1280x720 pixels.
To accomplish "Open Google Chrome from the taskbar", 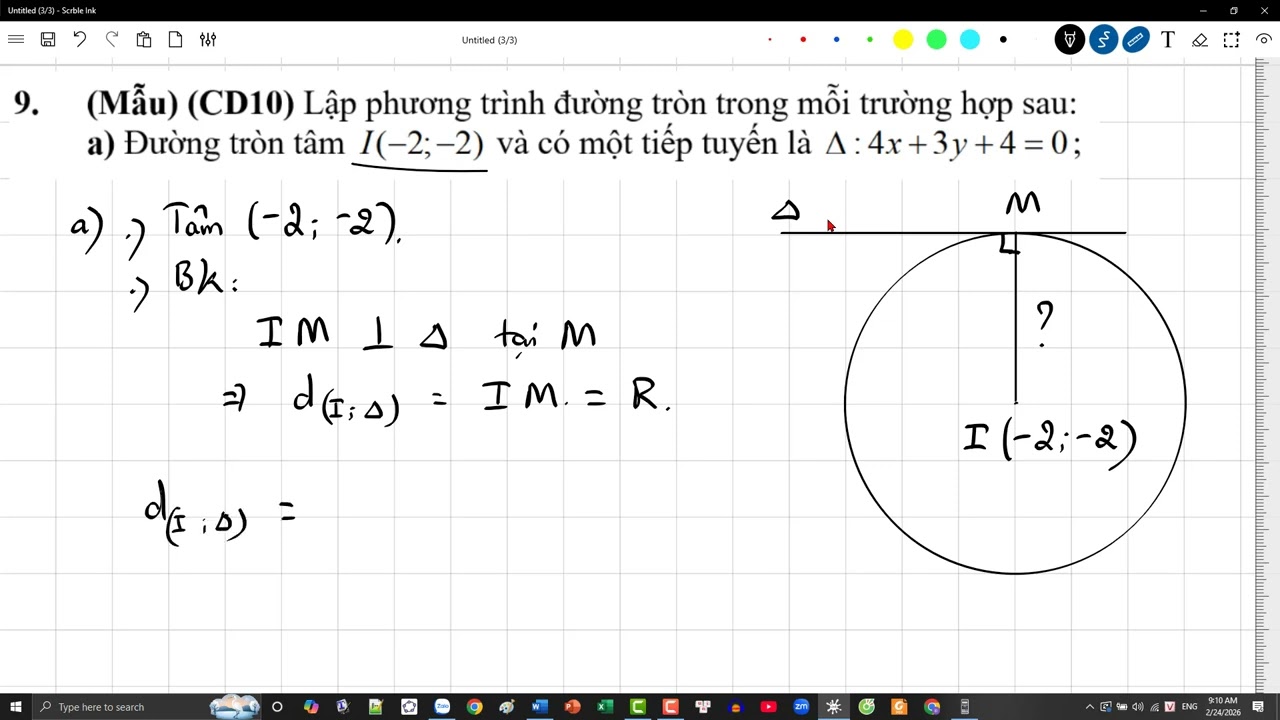I will [x=475, y=707].
